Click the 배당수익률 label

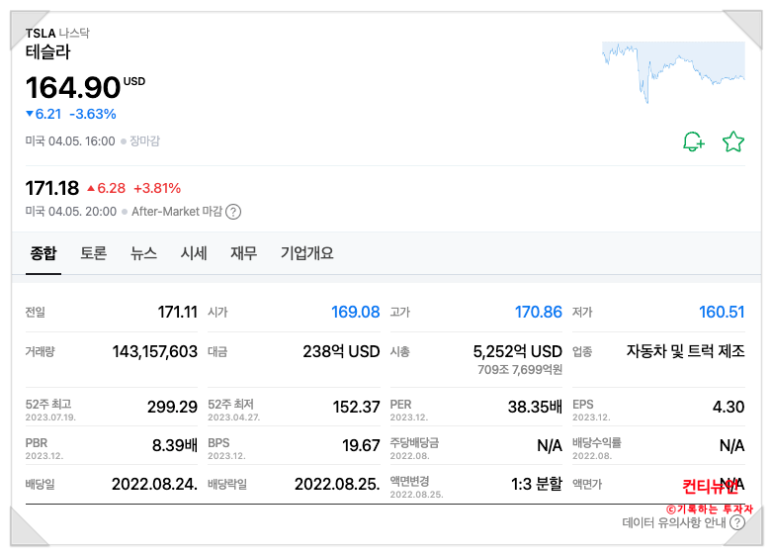click(x=597, y=443)
